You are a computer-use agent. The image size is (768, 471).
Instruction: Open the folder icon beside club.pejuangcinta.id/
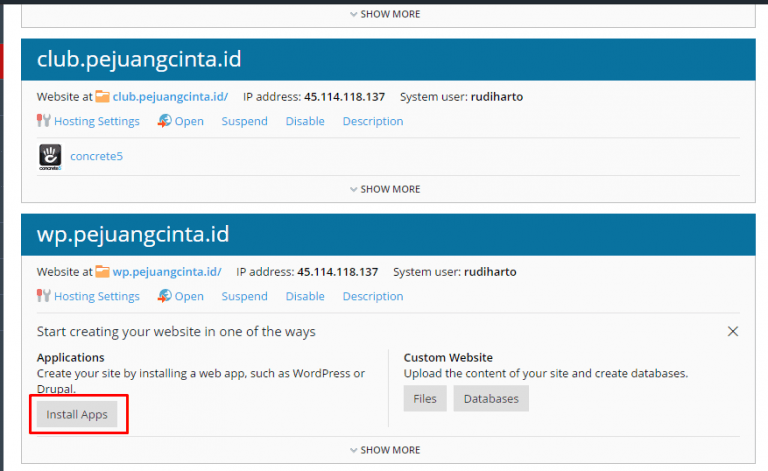[x=102, y=96]
